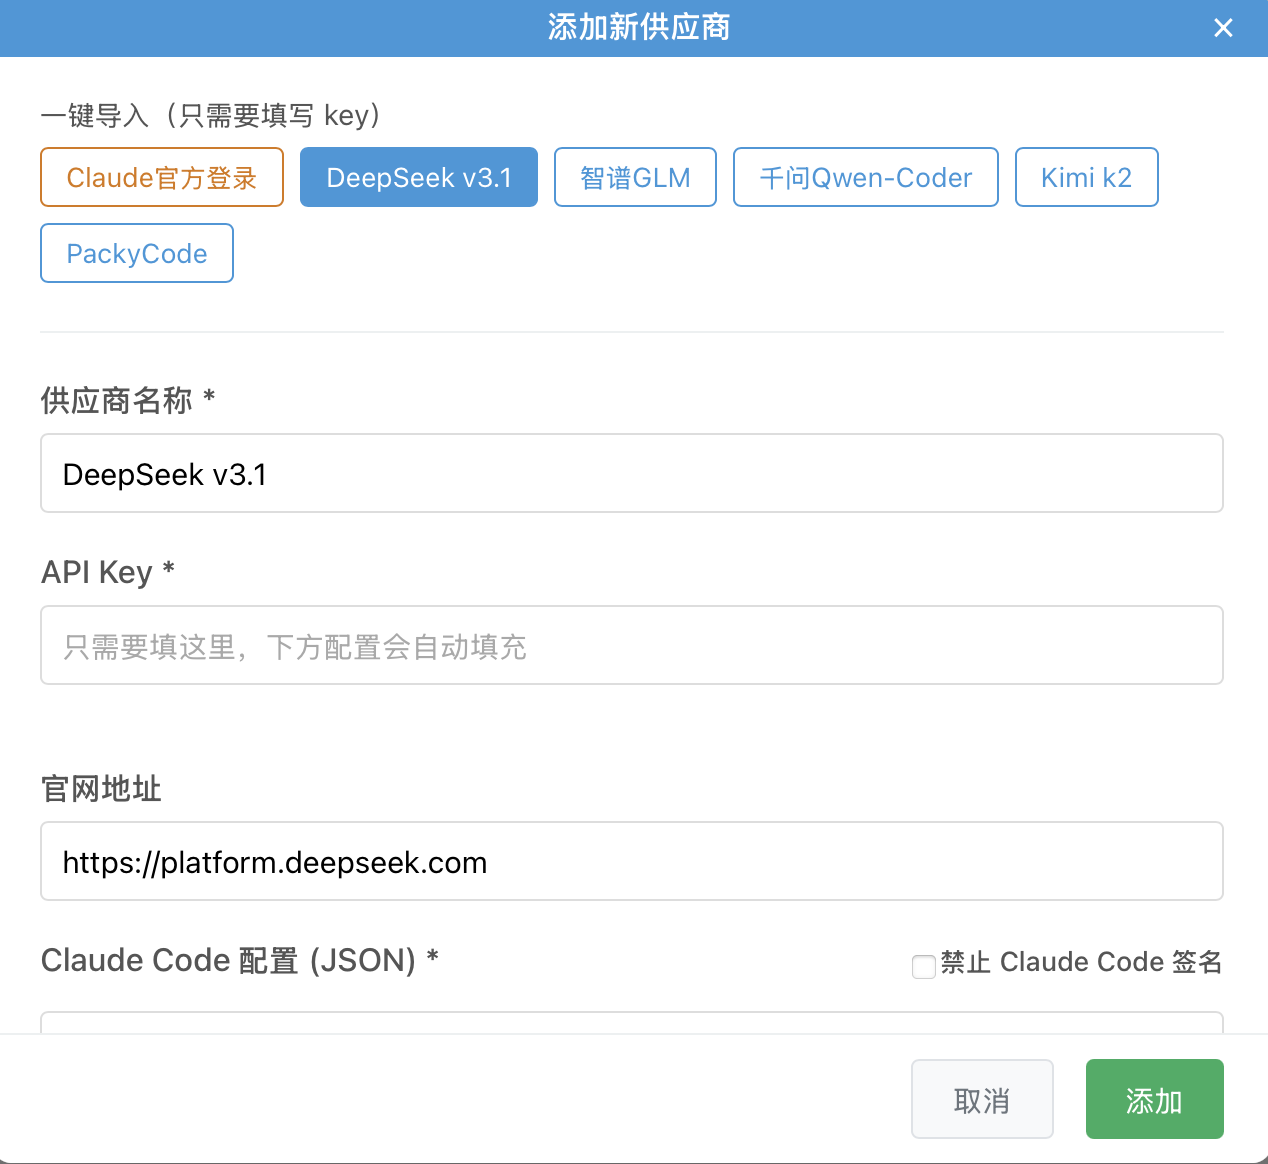
Task: Click the 禁止 Claude Code 签名 label text
Action: coord(1081,962)
